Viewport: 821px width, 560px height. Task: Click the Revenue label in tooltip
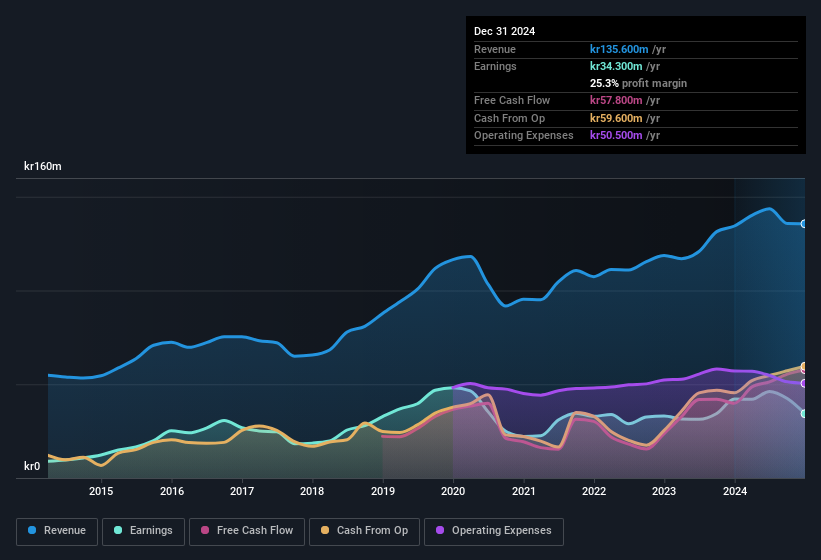(495, 49)
